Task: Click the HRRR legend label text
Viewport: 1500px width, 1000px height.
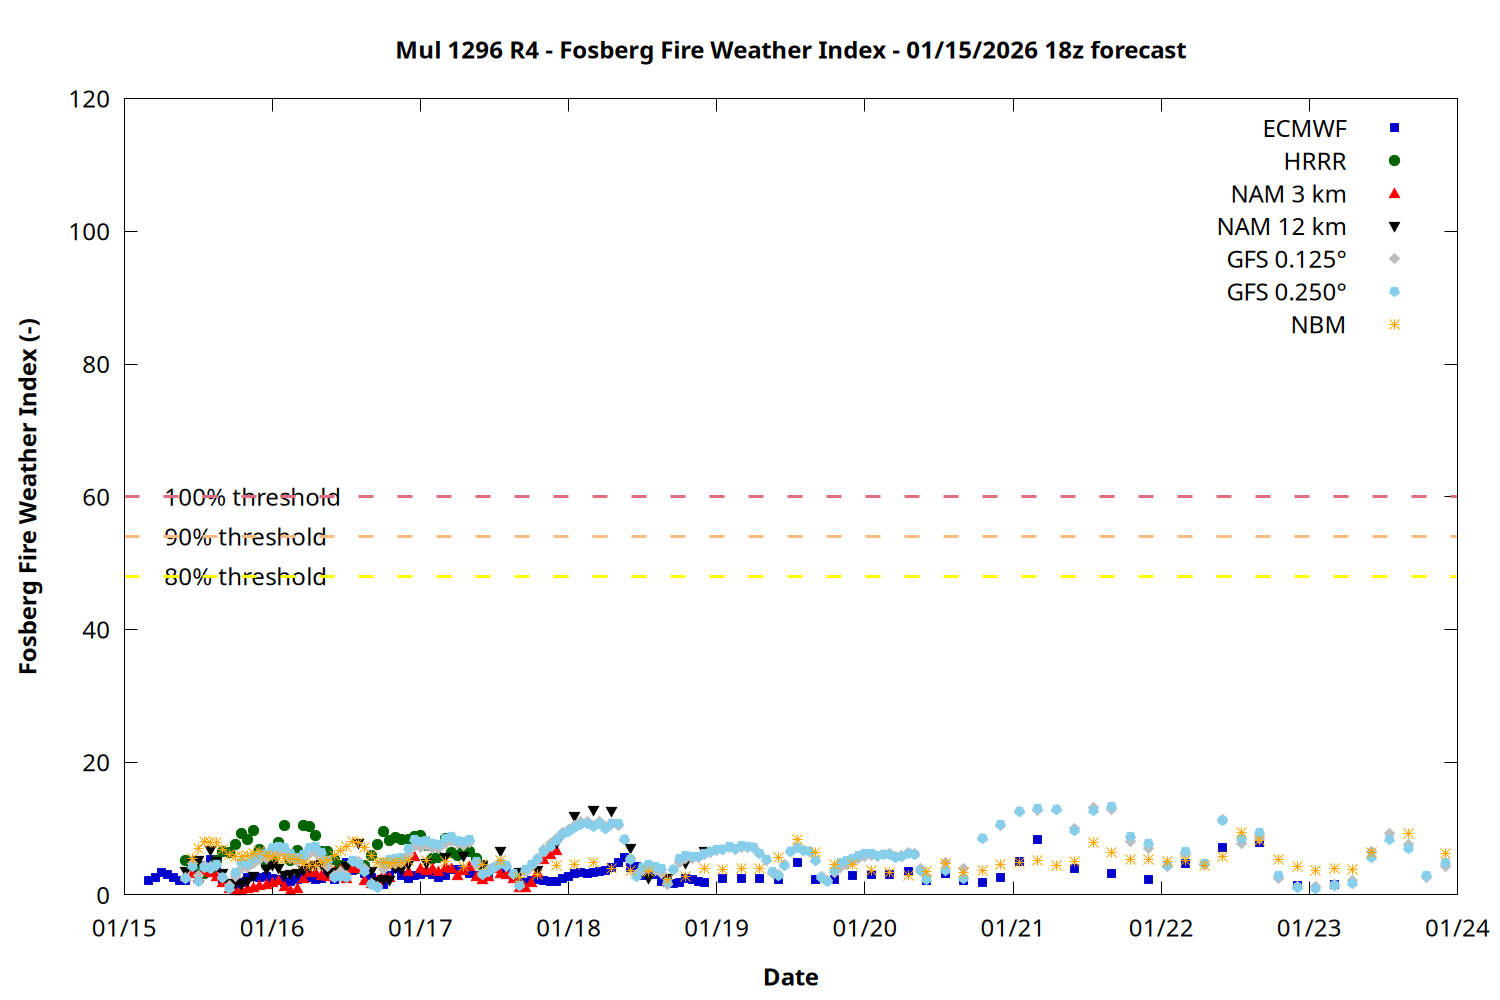Action: coord(1315,162)
